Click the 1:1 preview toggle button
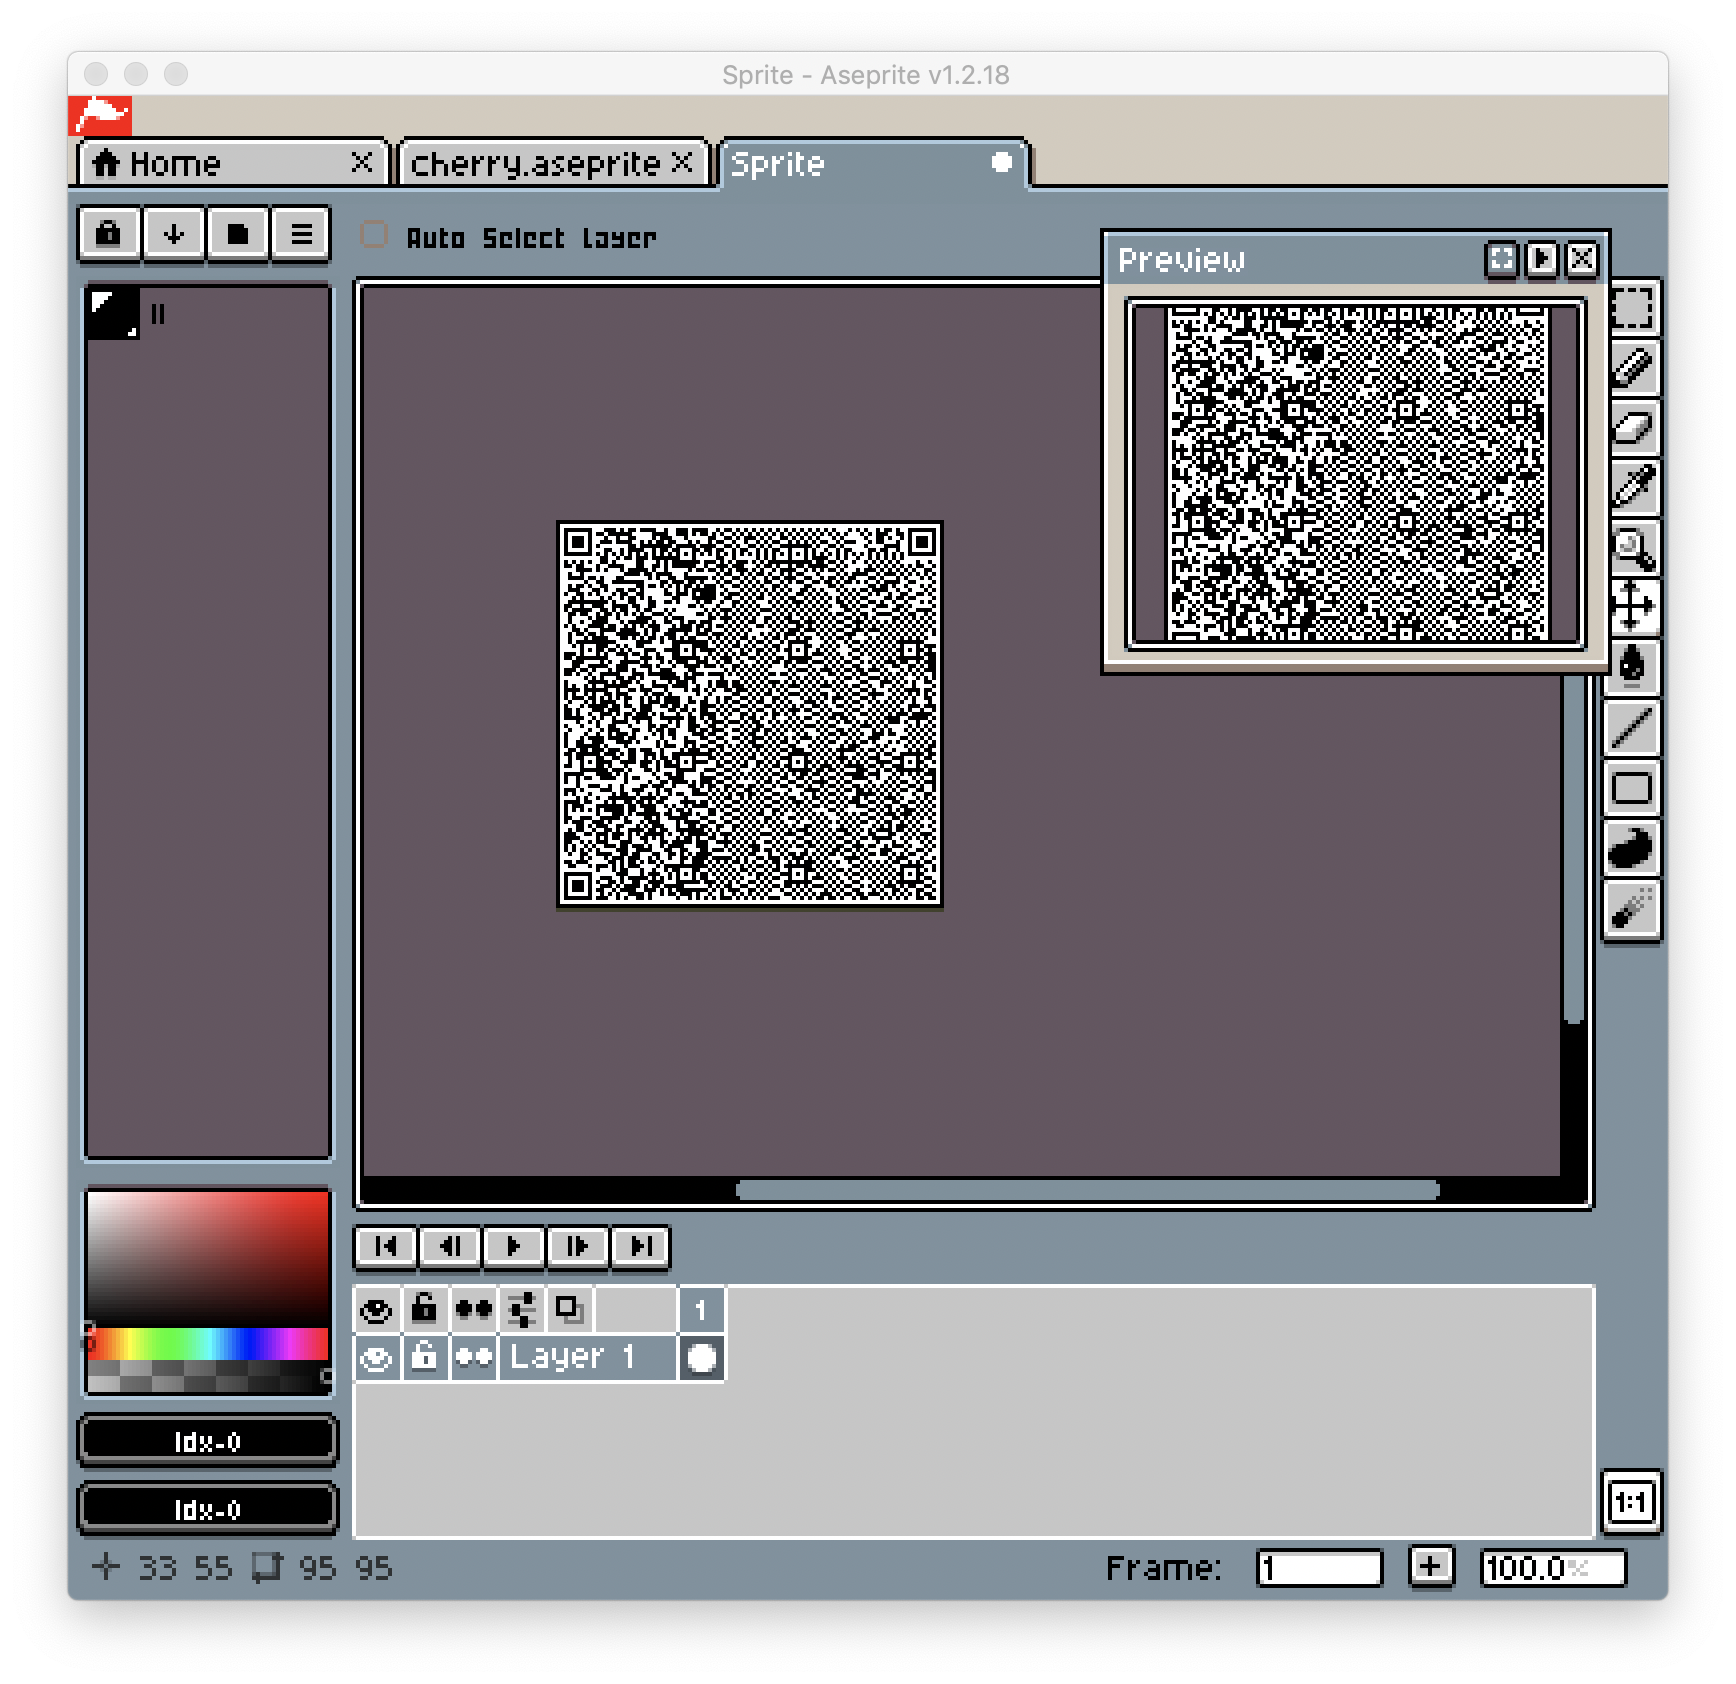This screenshot has height=1684, width=1736. click(1632, 1501)
